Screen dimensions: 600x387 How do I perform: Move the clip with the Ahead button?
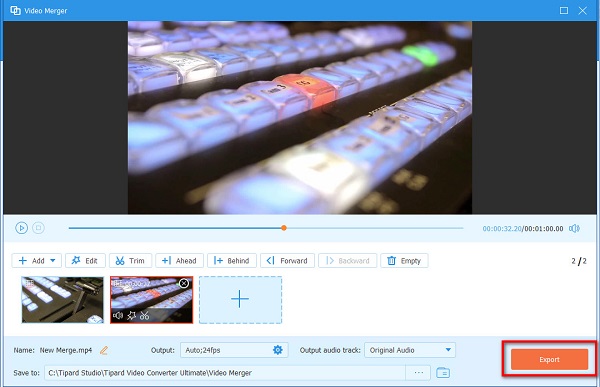tap(179, 261)
